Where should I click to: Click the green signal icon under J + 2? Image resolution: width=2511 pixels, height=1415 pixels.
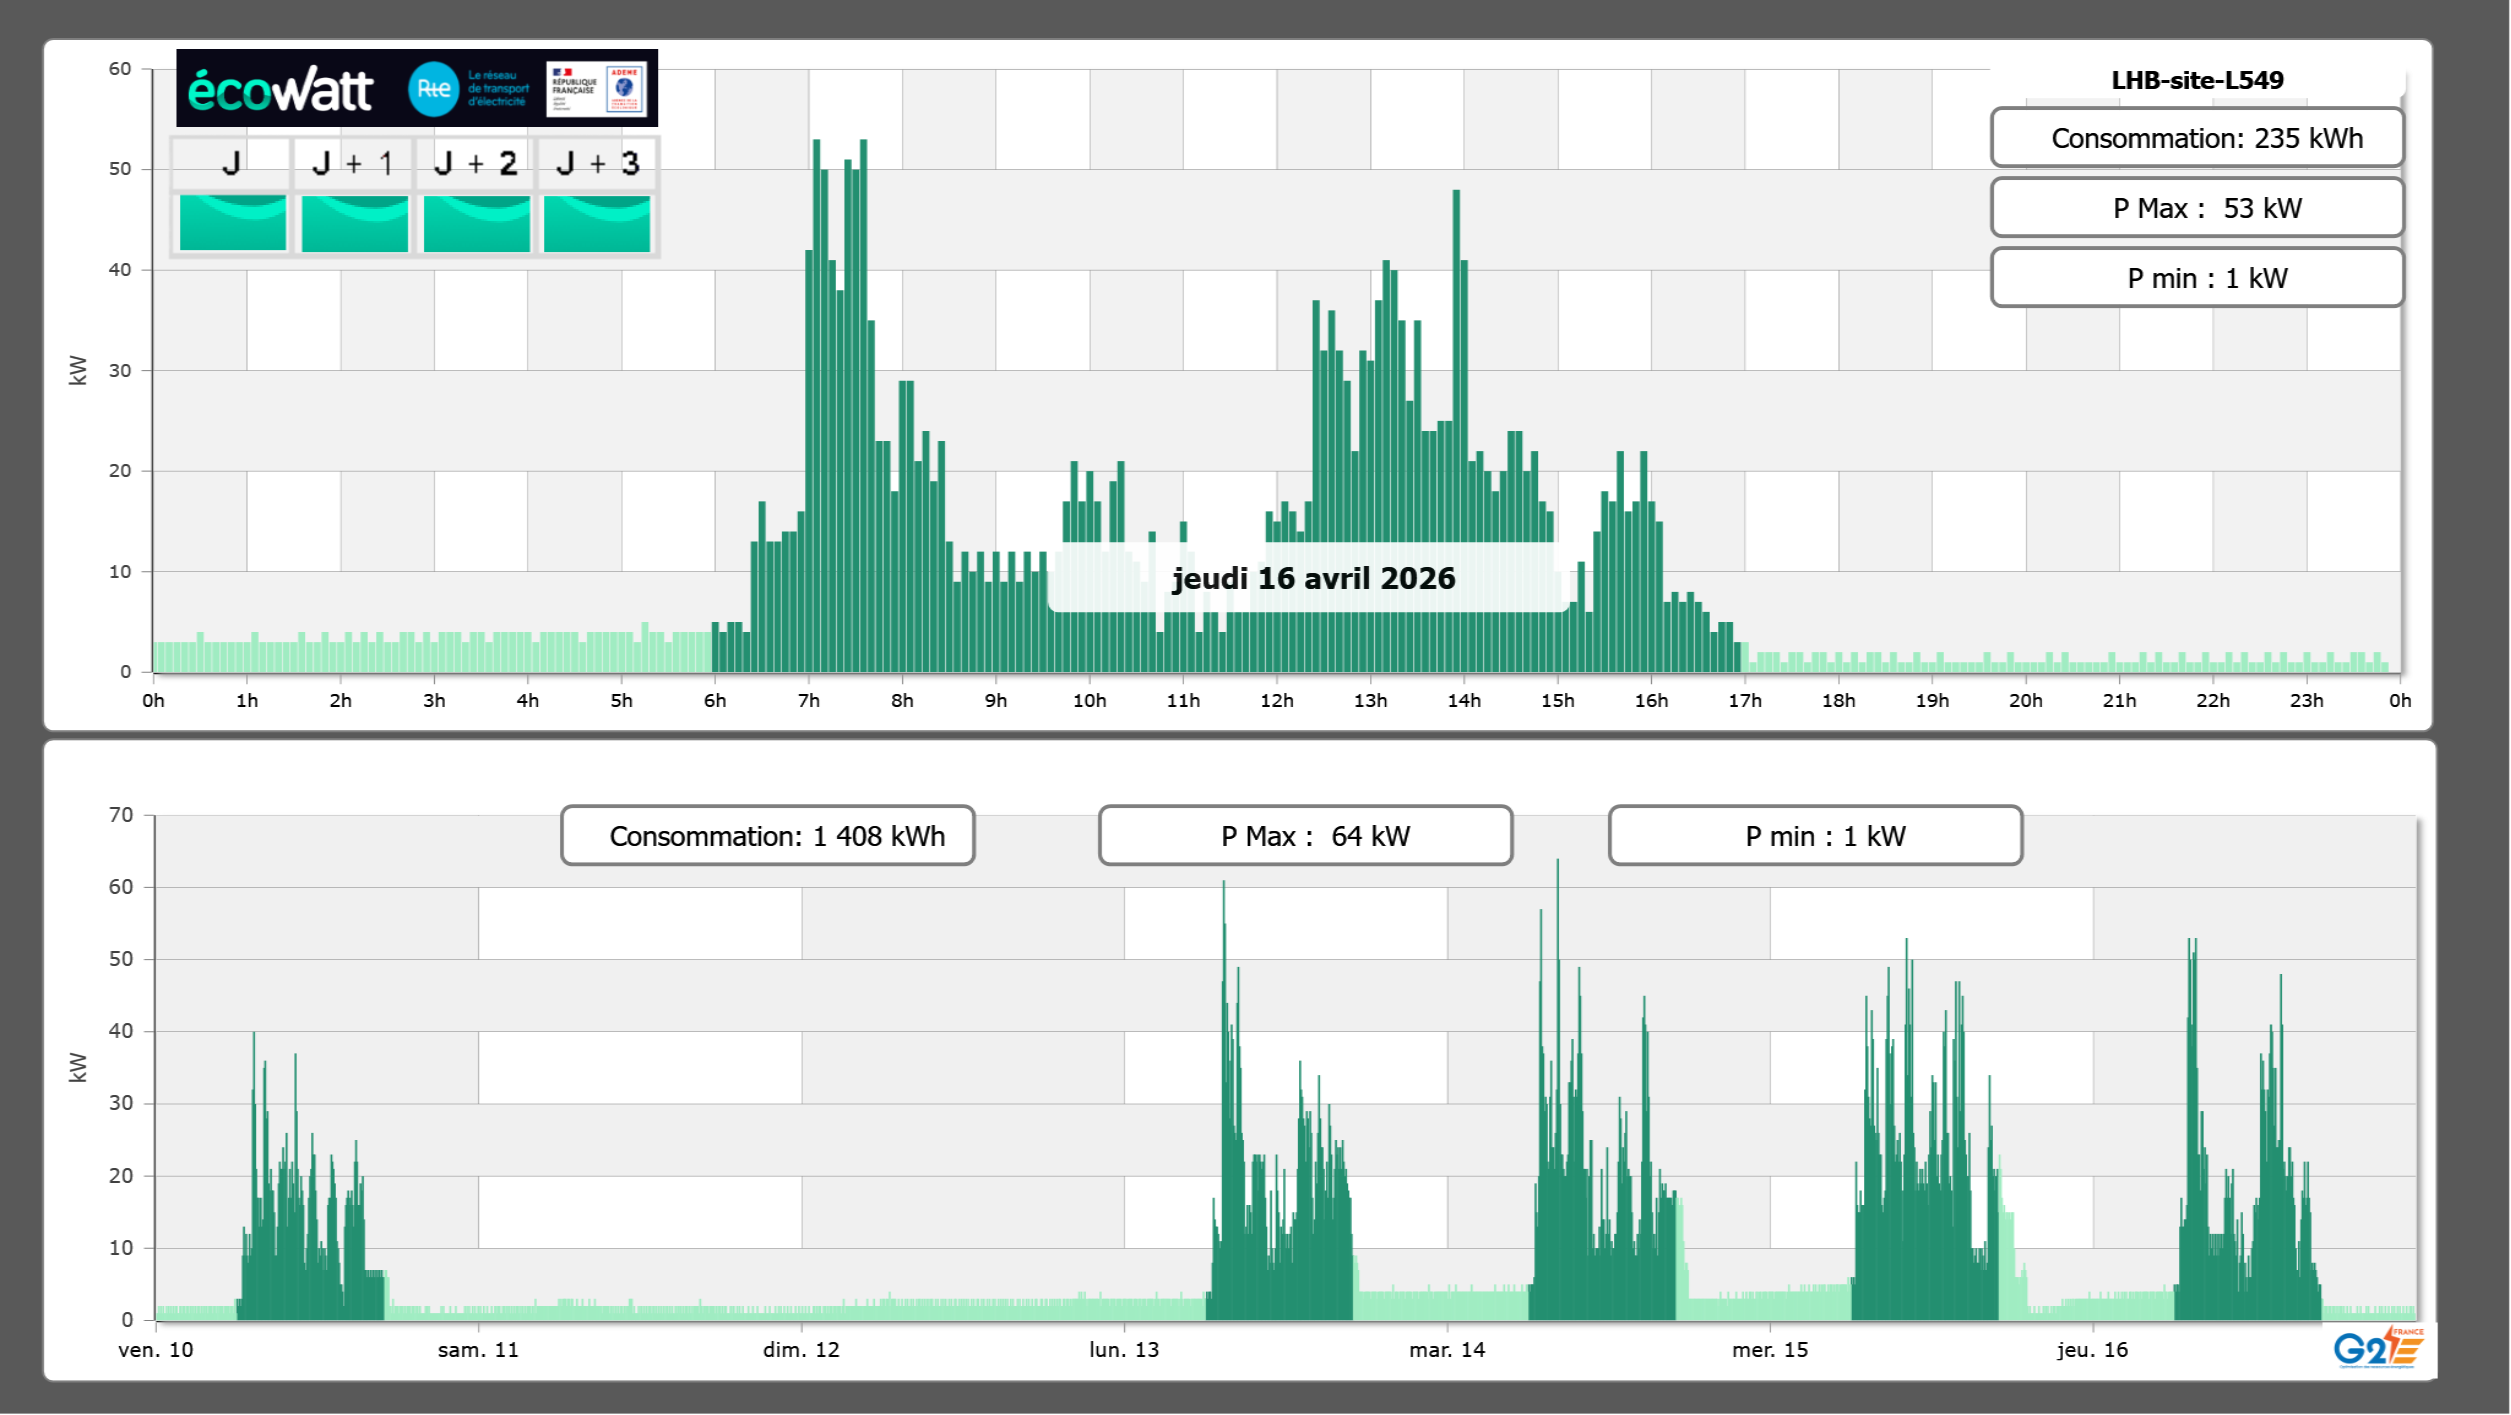[476, 223]
